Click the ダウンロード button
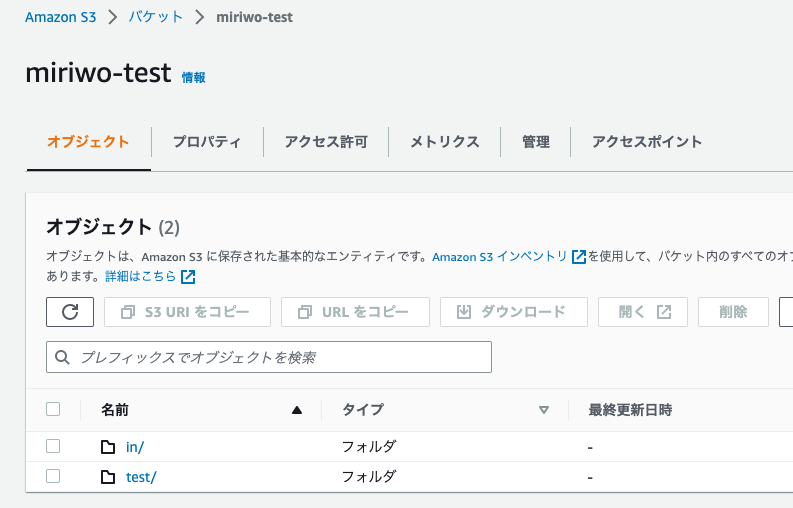This screenshot has height=508, width=793. [514, 312]
